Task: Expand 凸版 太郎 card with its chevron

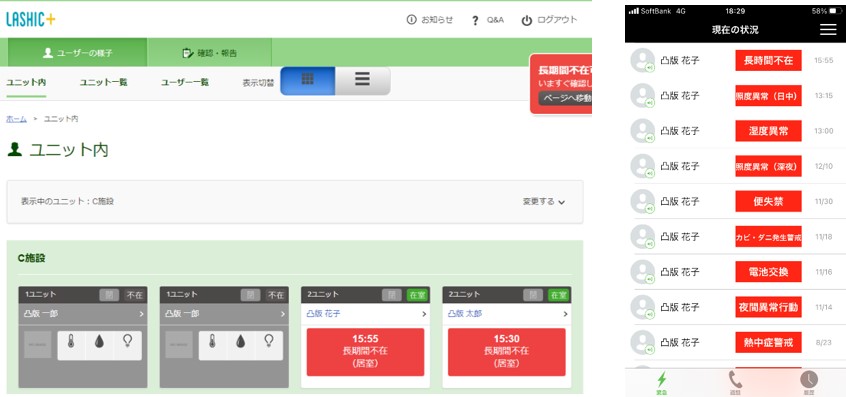Action: tap(565, 314)
